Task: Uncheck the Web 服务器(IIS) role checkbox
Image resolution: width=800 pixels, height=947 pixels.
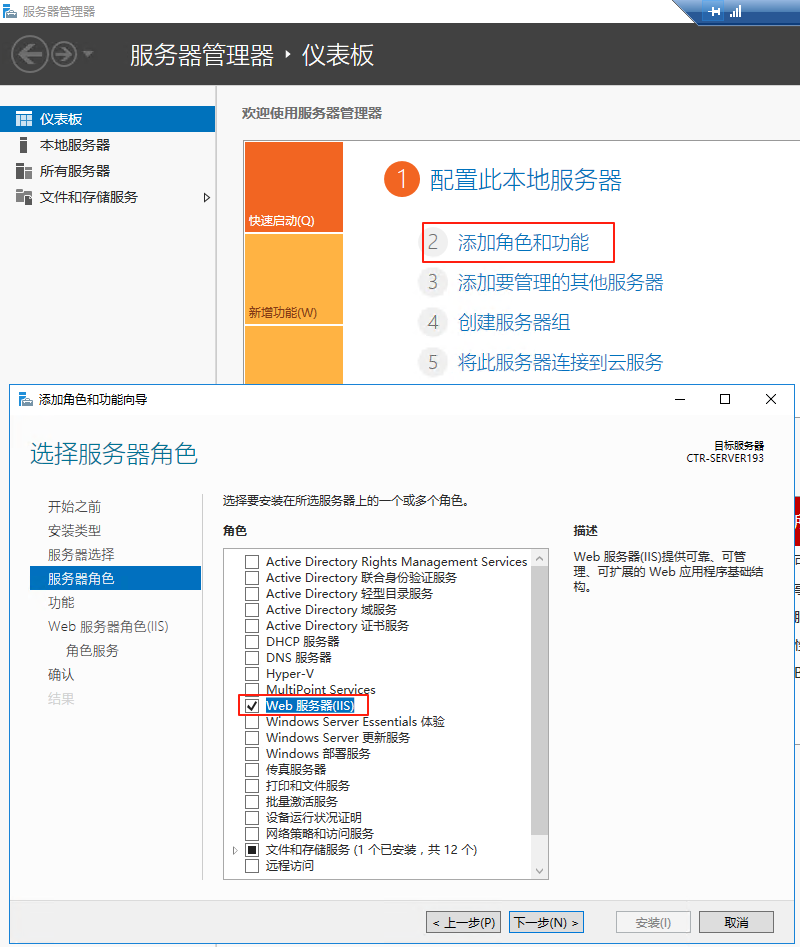Action: 252,706
